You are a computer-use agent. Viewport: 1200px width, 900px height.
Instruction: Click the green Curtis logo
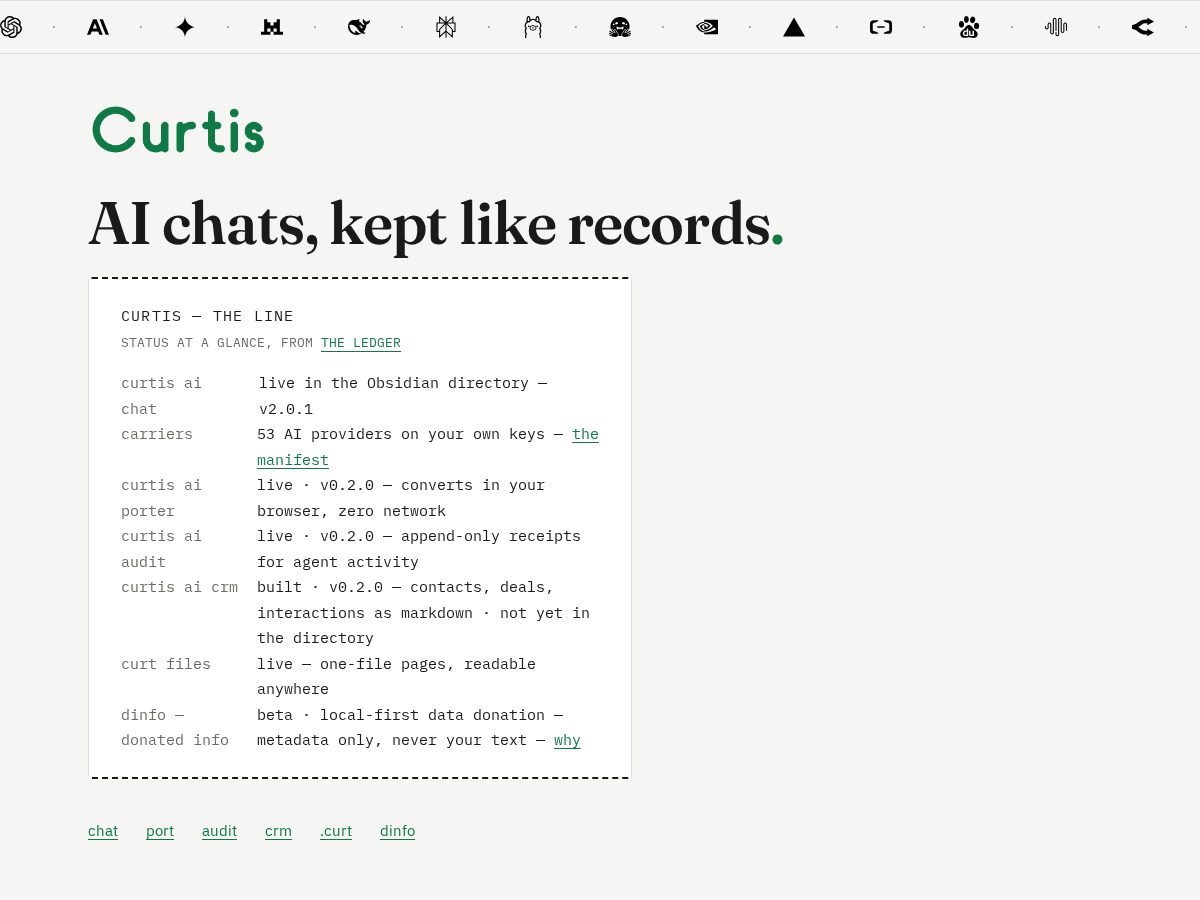coord(178,131)
